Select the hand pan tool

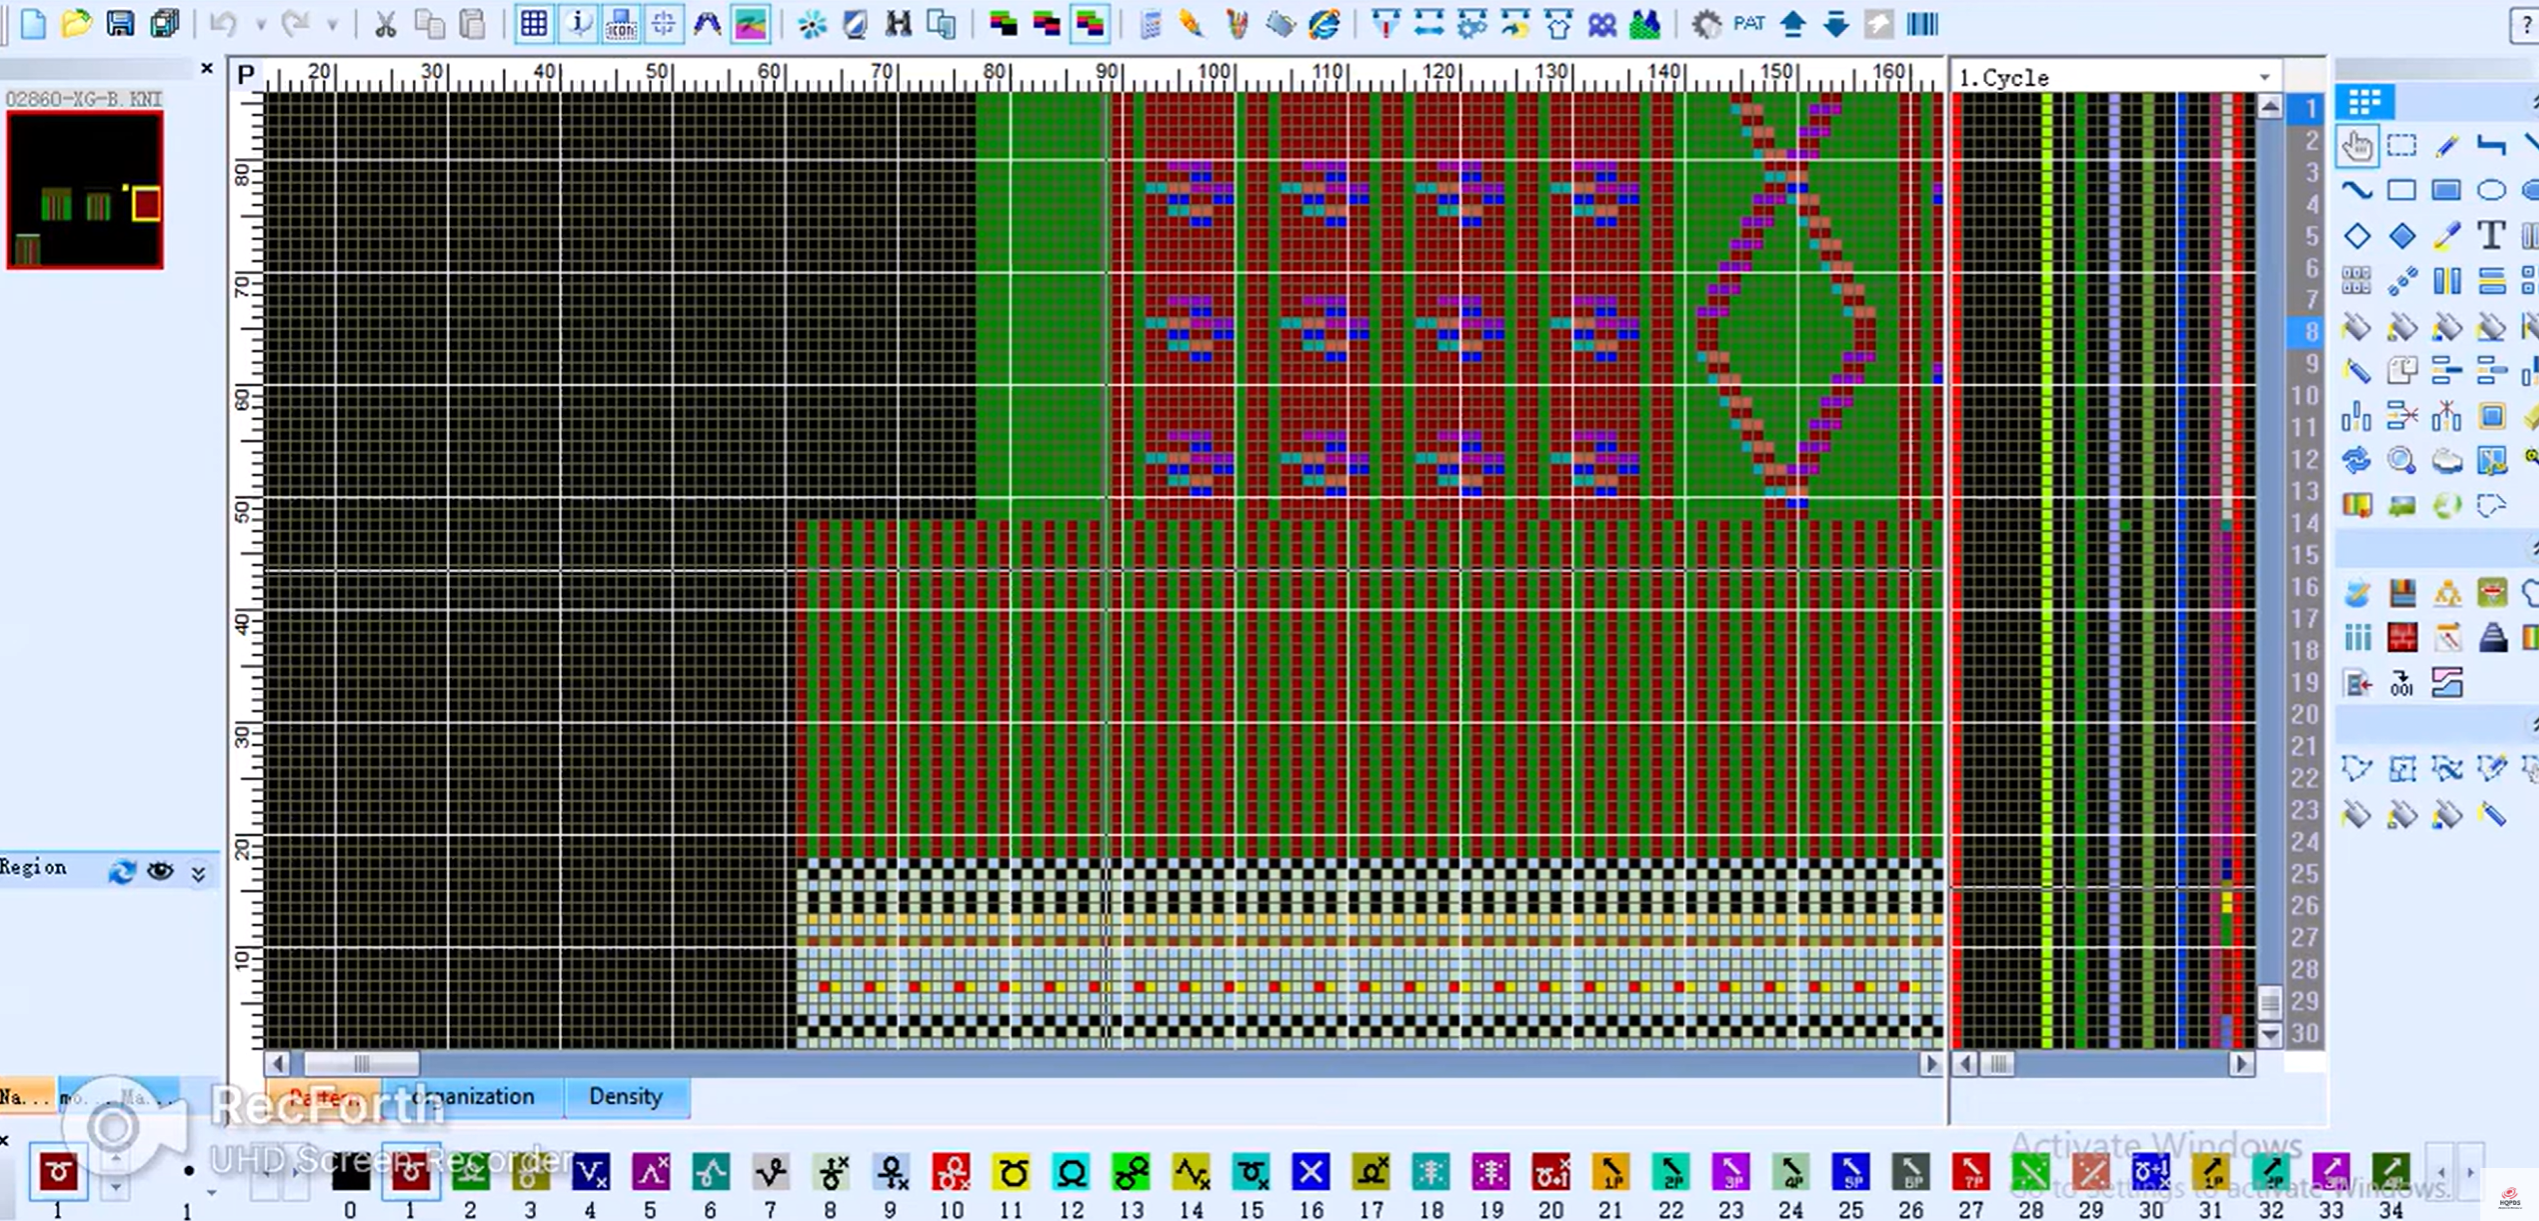click(2357, 146)
